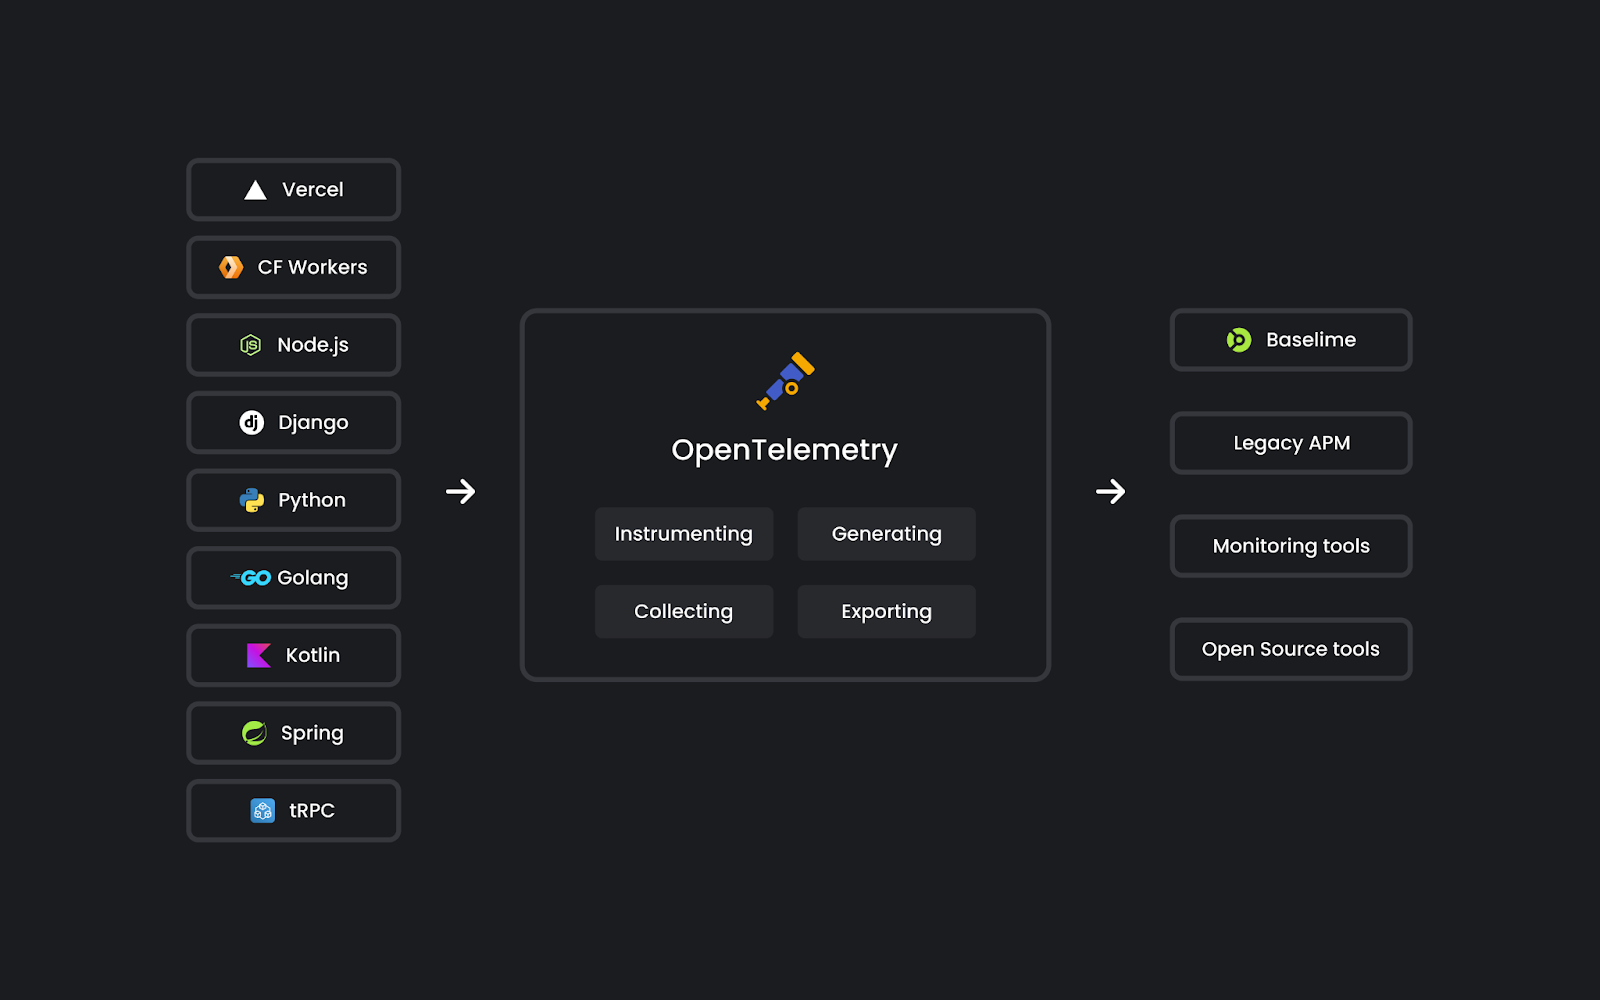The height and width of the screenshot is (1000, 1600).
Task: Click the Cloudflare Workers orange icon
Action: pos(231,267)
